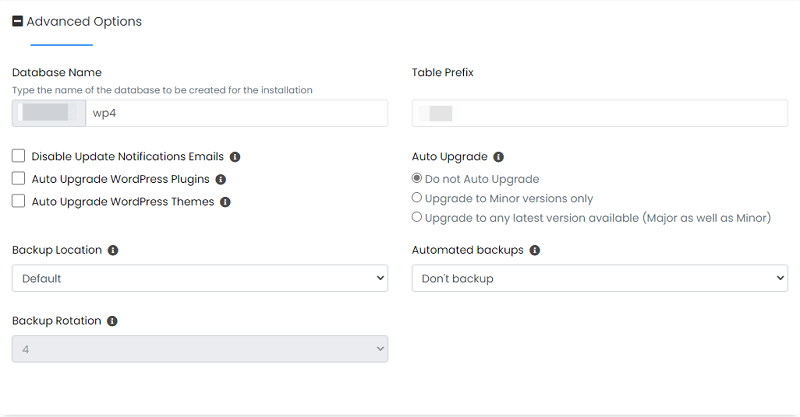Image resolution: width=800 pixels, height=417 pixels.
Task: Click the Backup Location info icon
Action: click(x=114, y=250)
